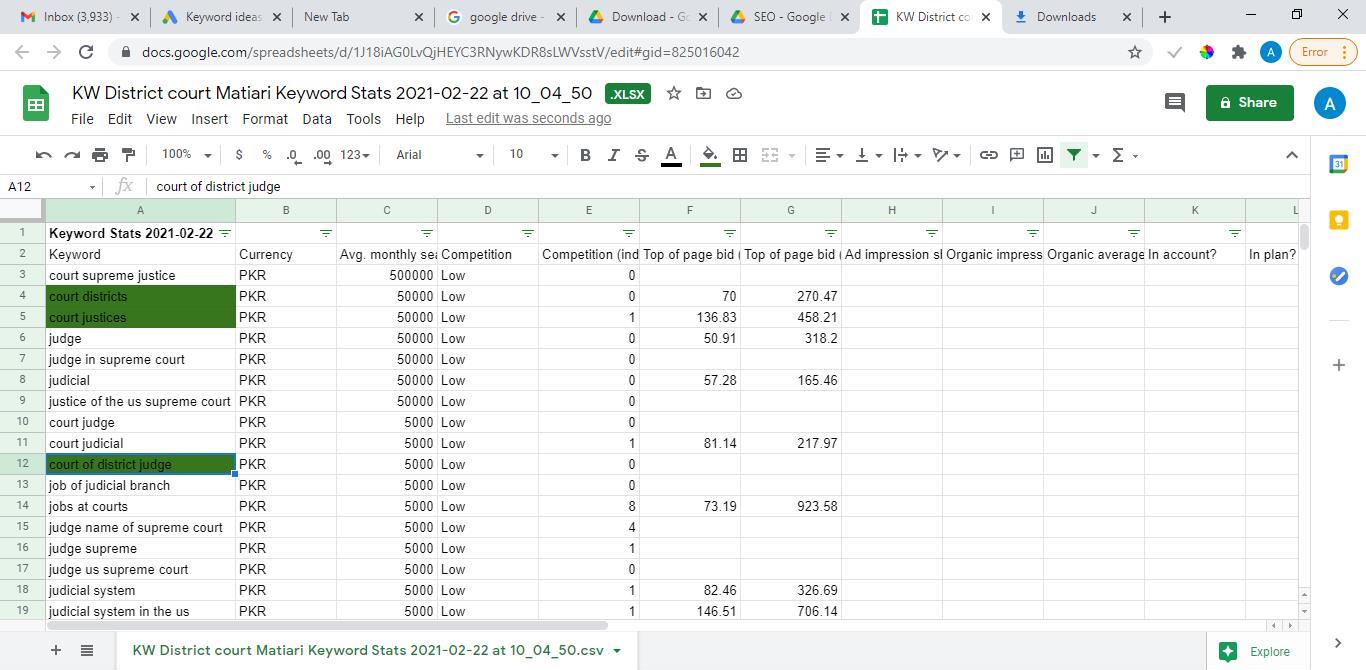Image resolution: width=1366 pixels, height=670 pixels.
Task: Get add-ons with the side panel plus
Action: click(1338, 365)
